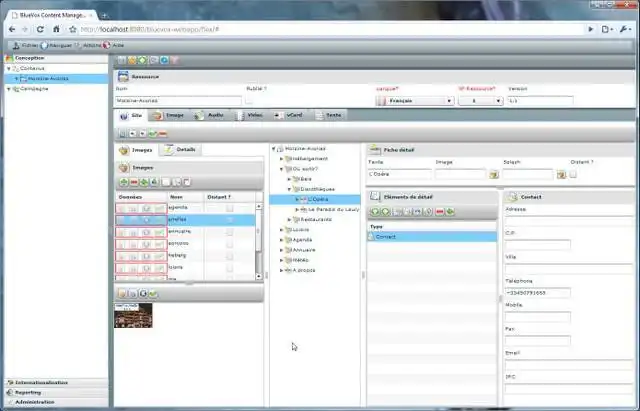Screen dimensions: 640x411
Task: Open the Reporting panel
Action: (56, 393)
